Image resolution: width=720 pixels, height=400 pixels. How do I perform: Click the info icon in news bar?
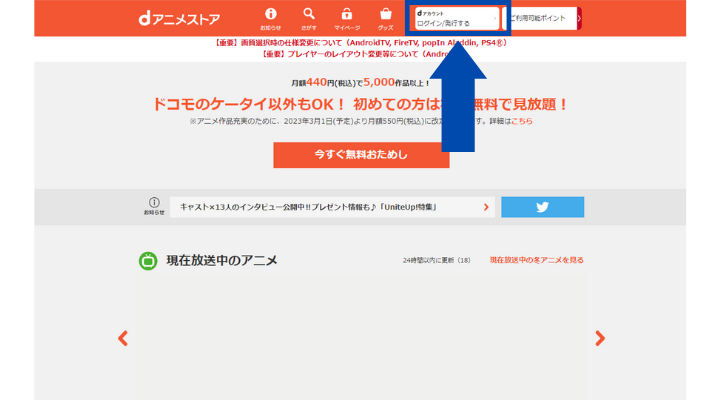pyautogui.click(x=154, y=203)
